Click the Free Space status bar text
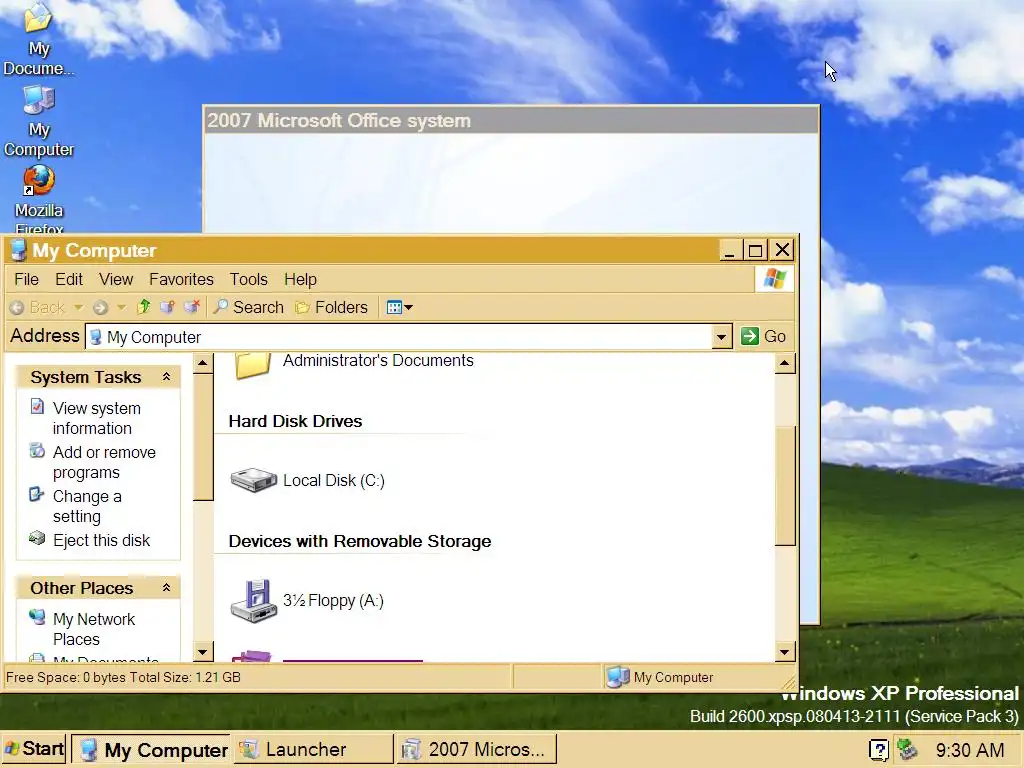1024x768 pixels. [x=123, y=677]
